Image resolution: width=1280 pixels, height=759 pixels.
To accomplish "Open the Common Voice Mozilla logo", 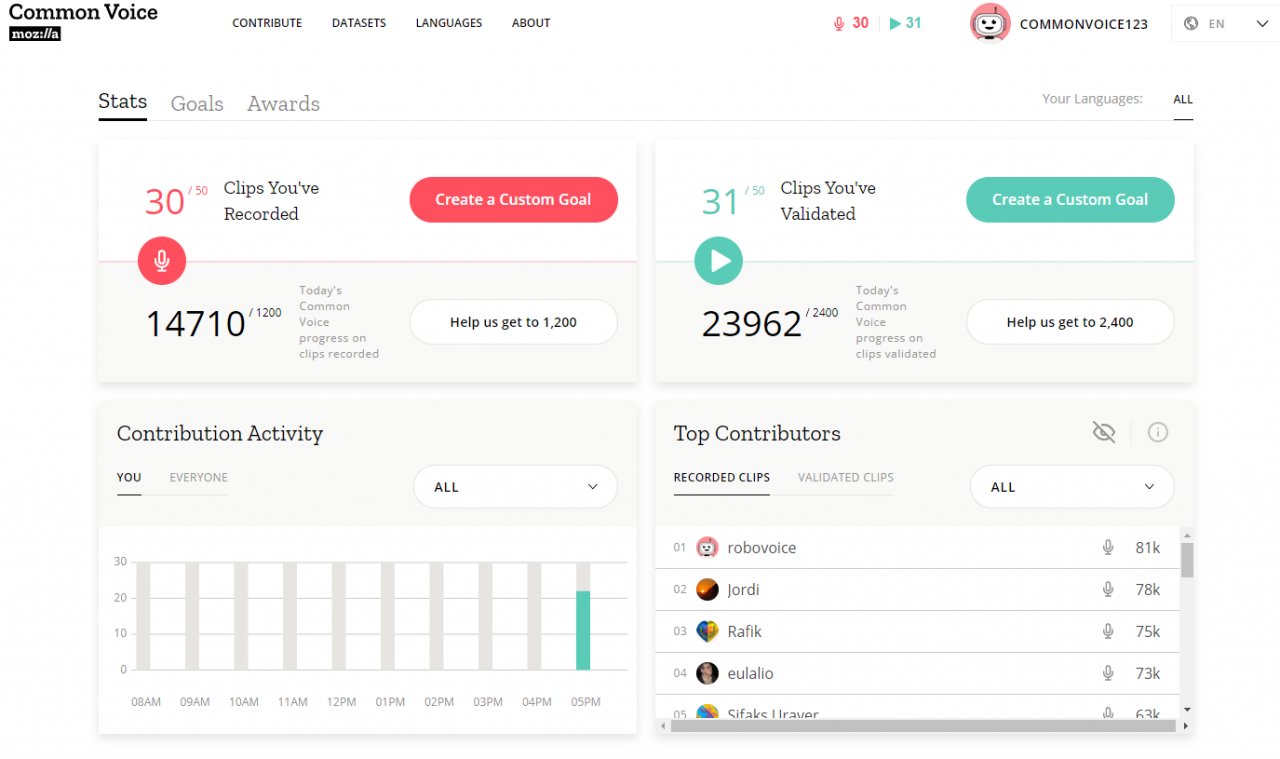I will 83,22.
